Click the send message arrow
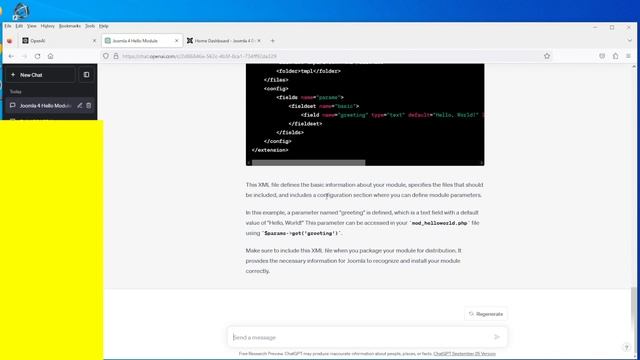The height and width of the screenshot is (360, 640). tap(497, 337)
